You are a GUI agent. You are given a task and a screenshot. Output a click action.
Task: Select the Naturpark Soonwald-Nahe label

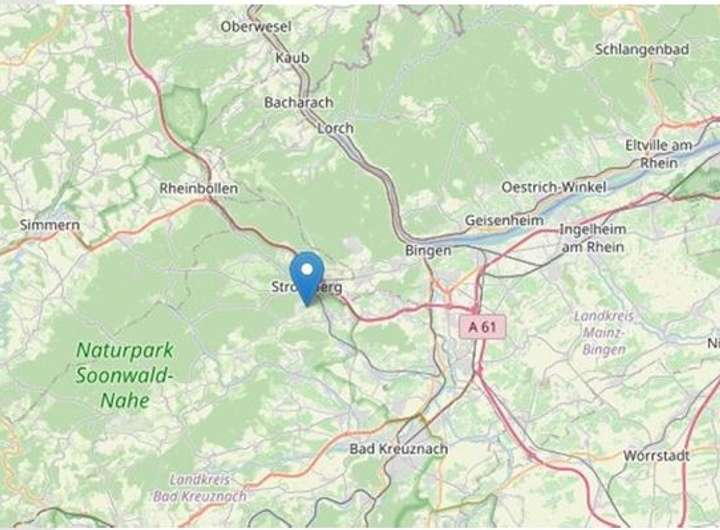coord(125,375)
